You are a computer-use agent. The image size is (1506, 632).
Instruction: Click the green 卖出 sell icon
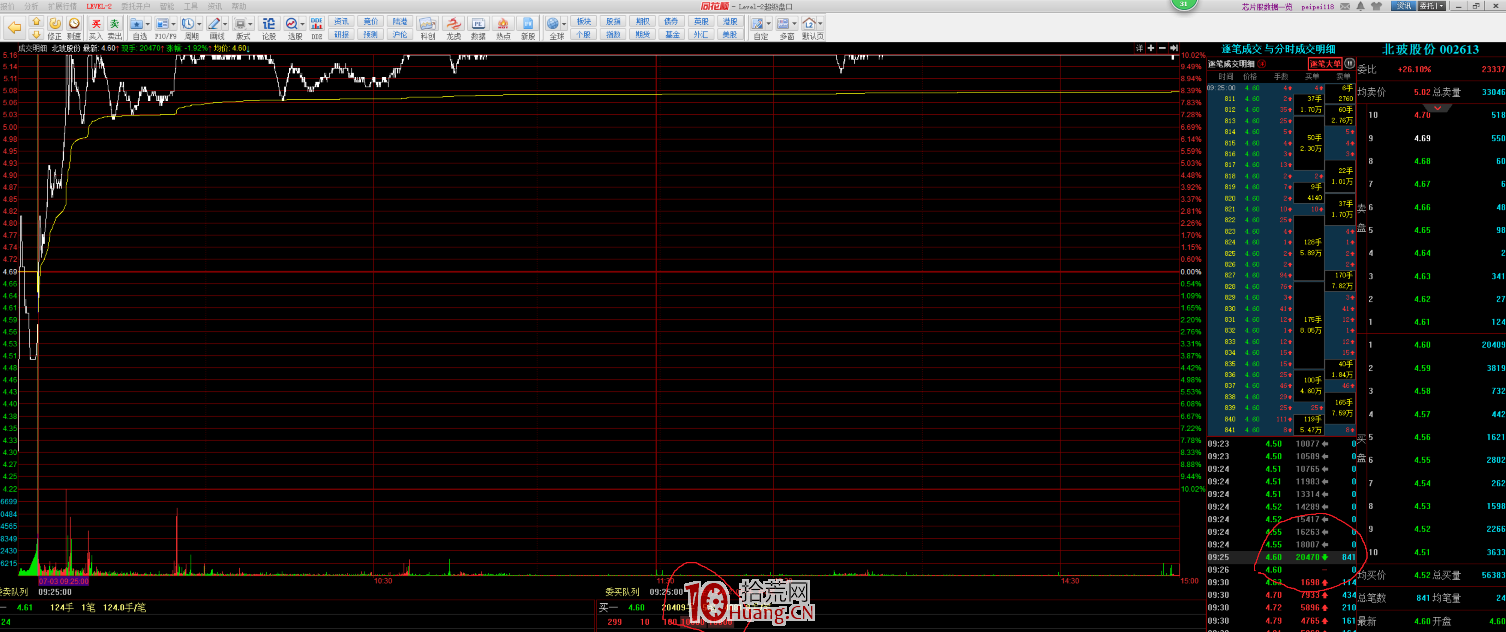pos(115,28)
